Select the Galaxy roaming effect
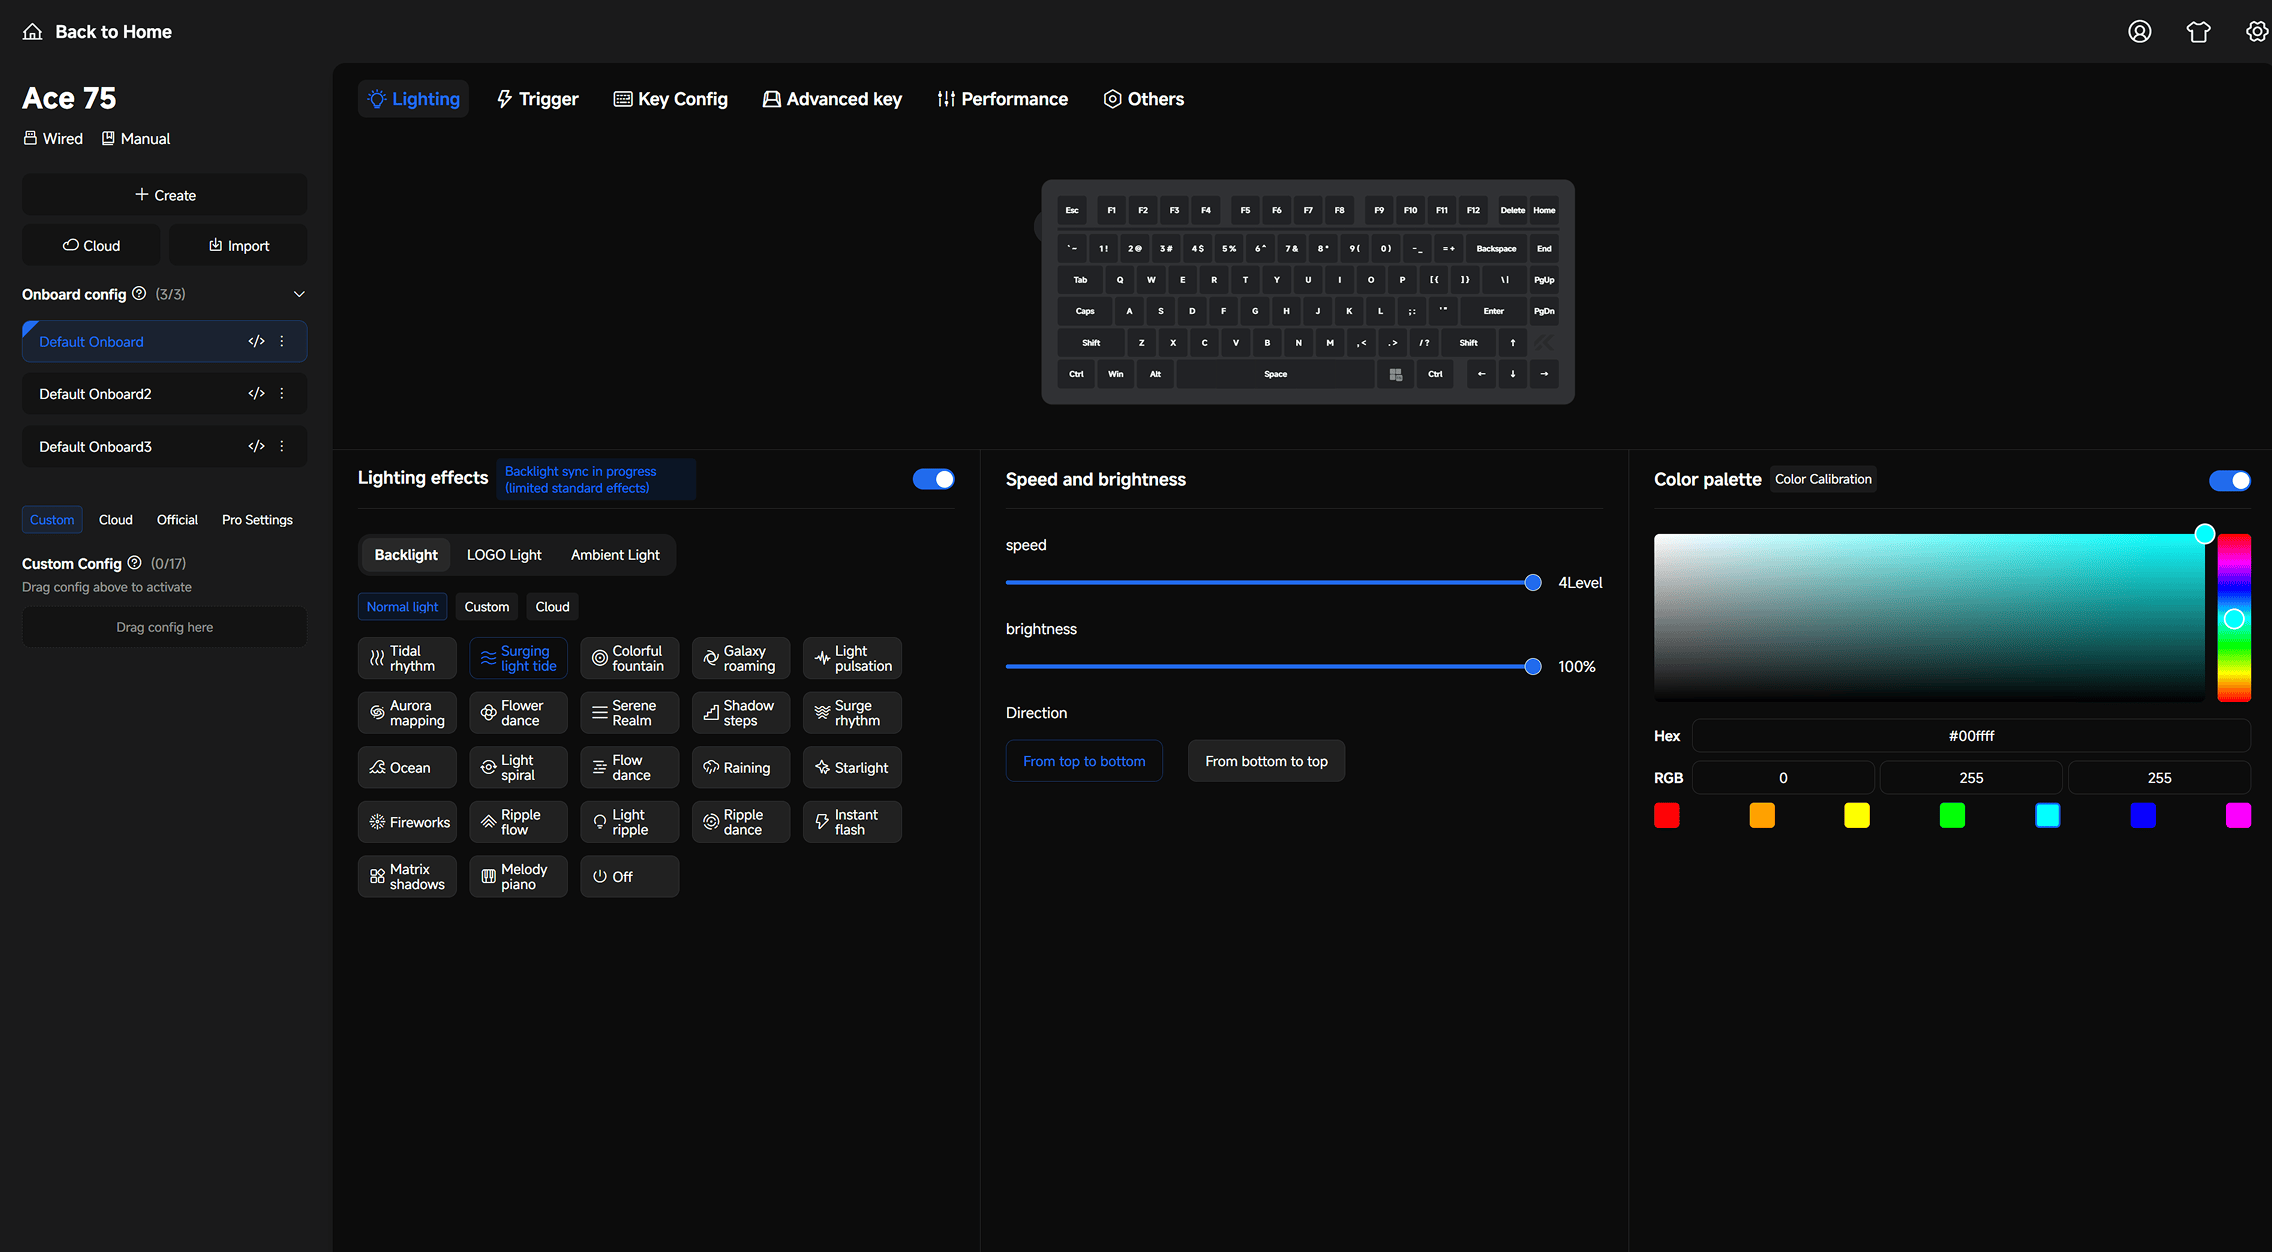 (x=741, y=658)
